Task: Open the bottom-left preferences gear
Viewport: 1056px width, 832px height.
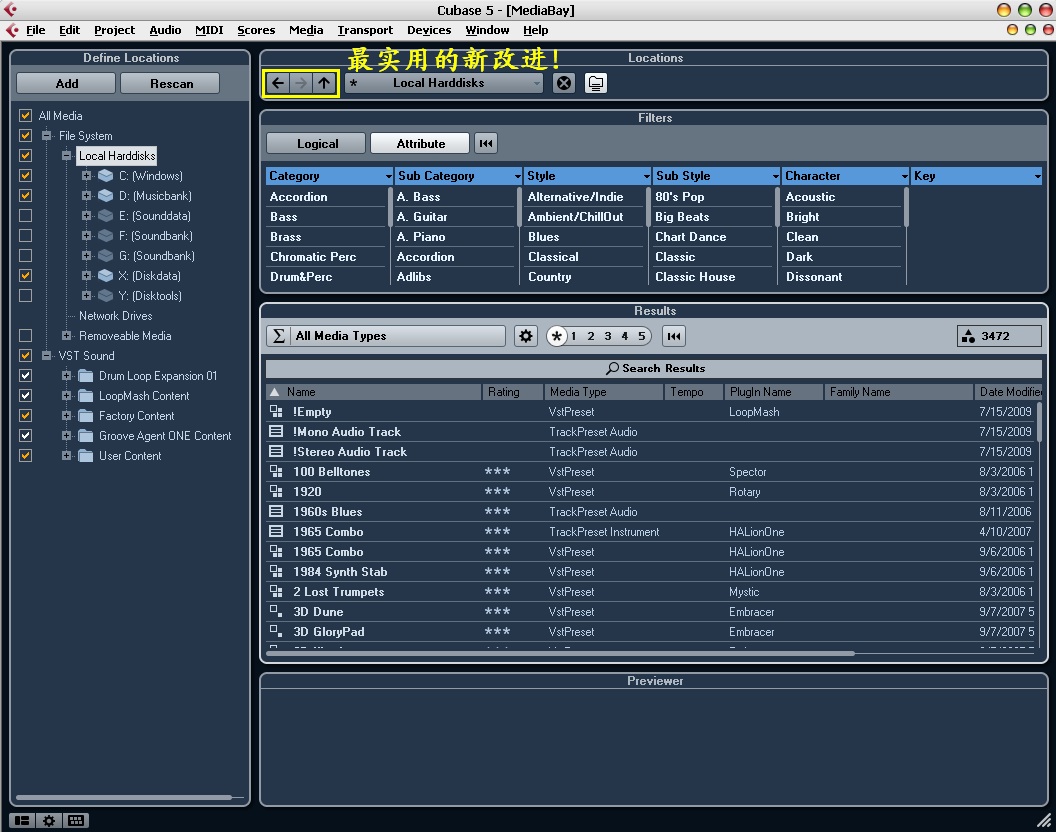Action: pos(48,820)
